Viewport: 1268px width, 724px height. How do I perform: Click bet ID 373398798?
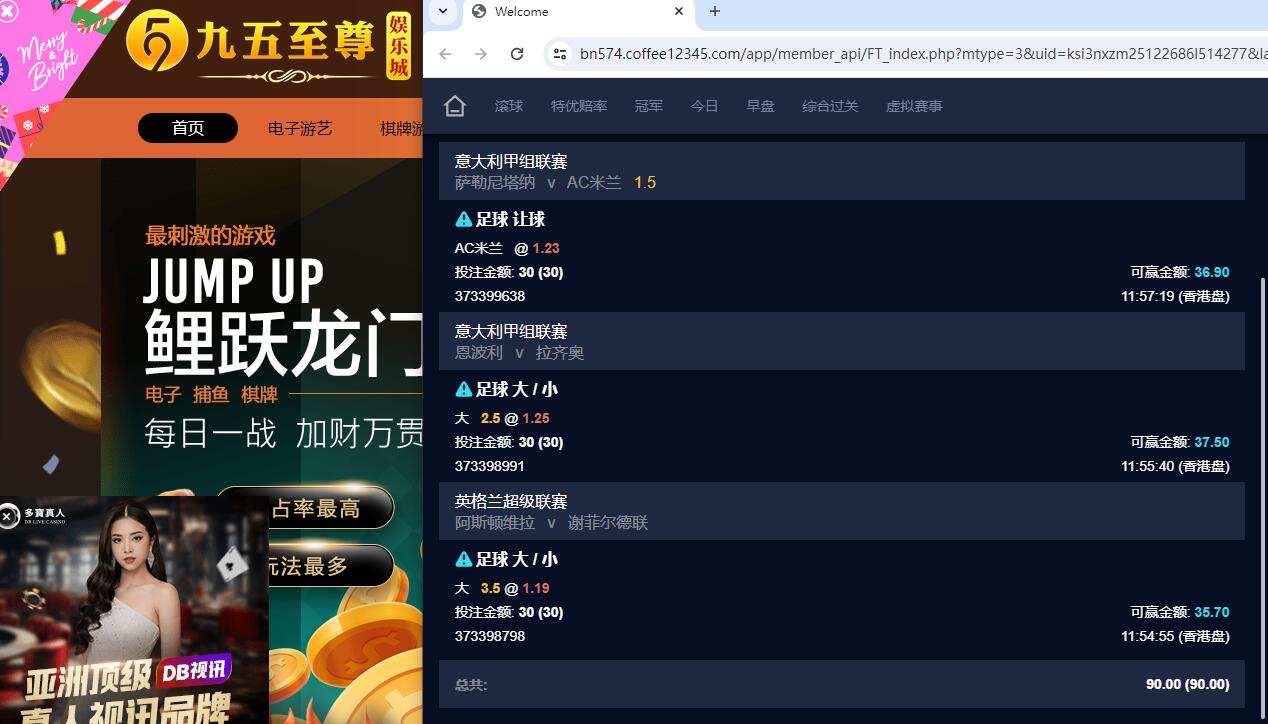tap(490, 636)
